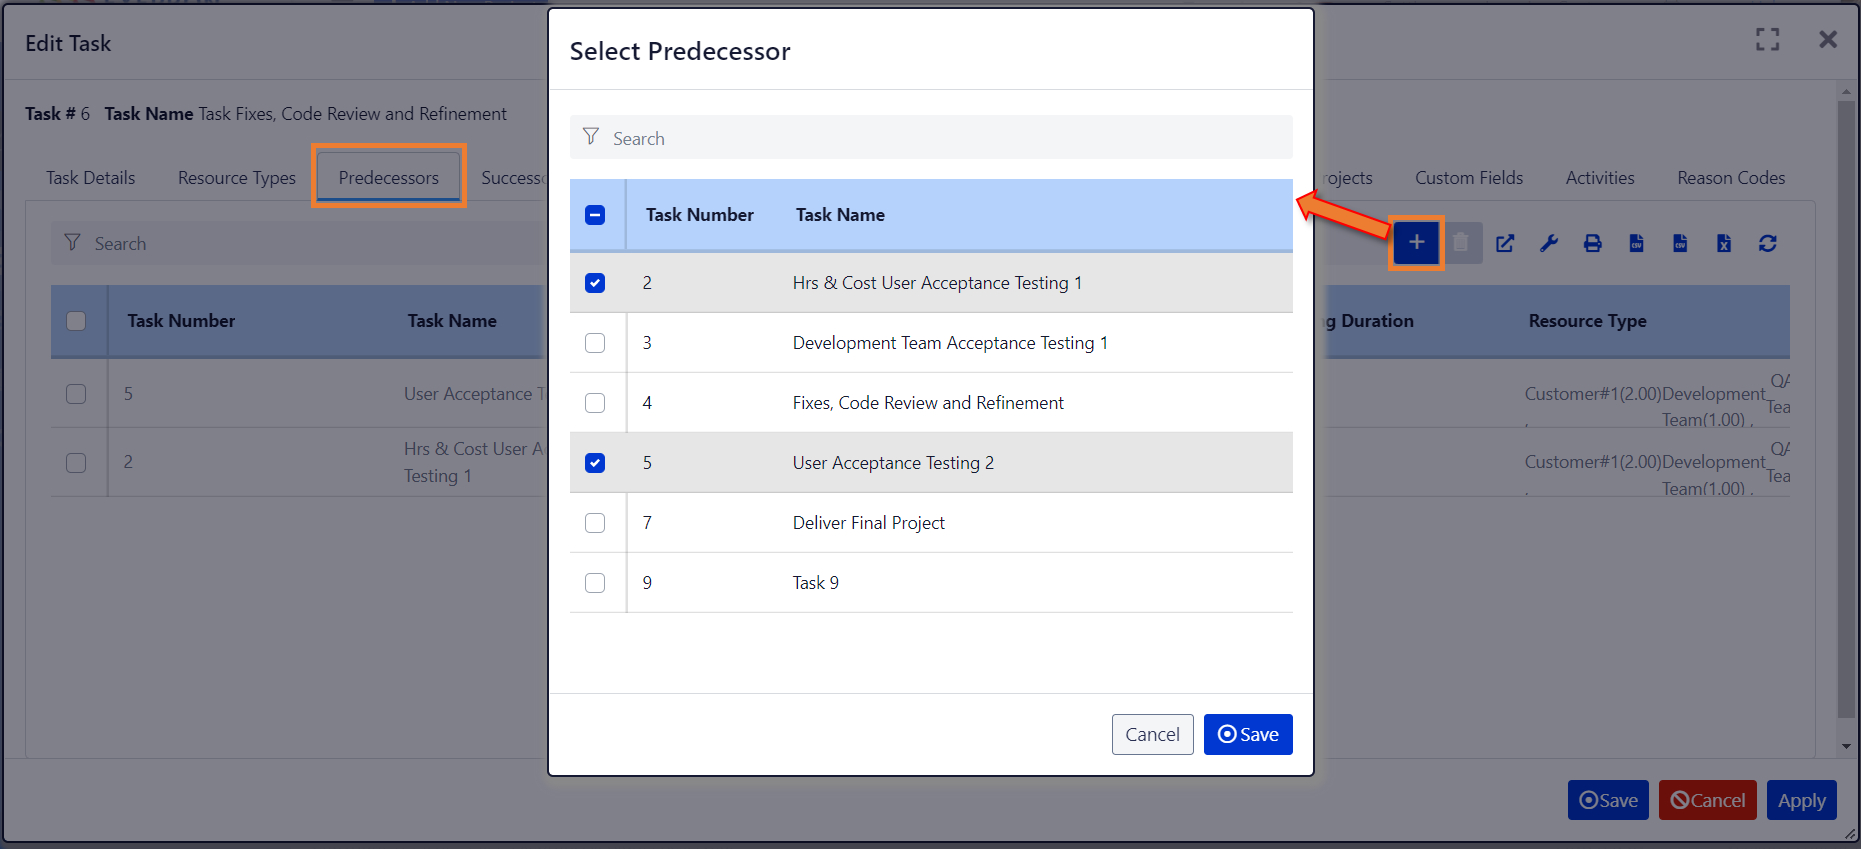Image resolution: width=1861 pixels, height=849 pixels.
Task: Go to the Custom Fields tab
Action: point(1469,178)
